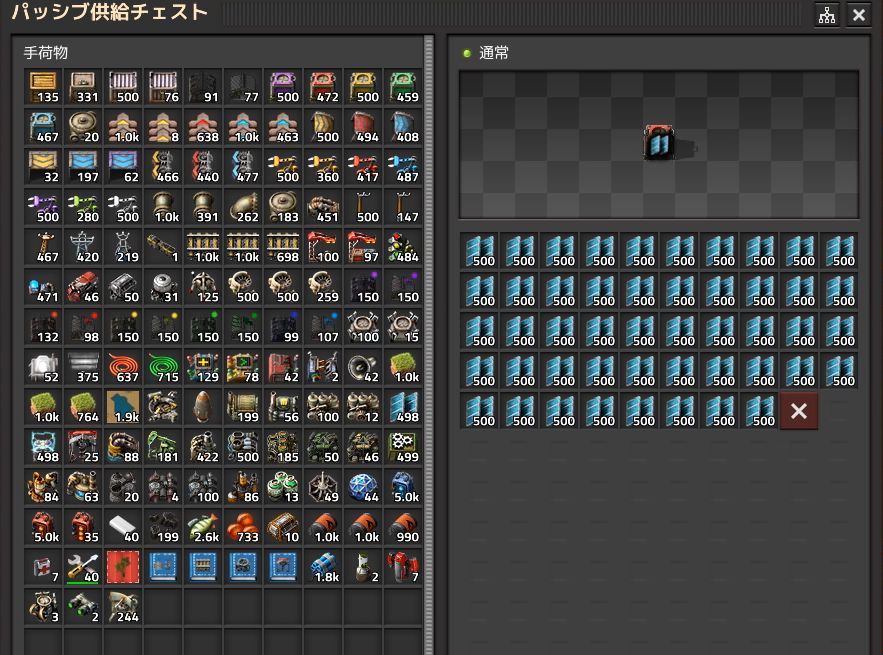Select the fast transport belt stack of 638
The image size is (883, 655).
click(x=203, y=127)
